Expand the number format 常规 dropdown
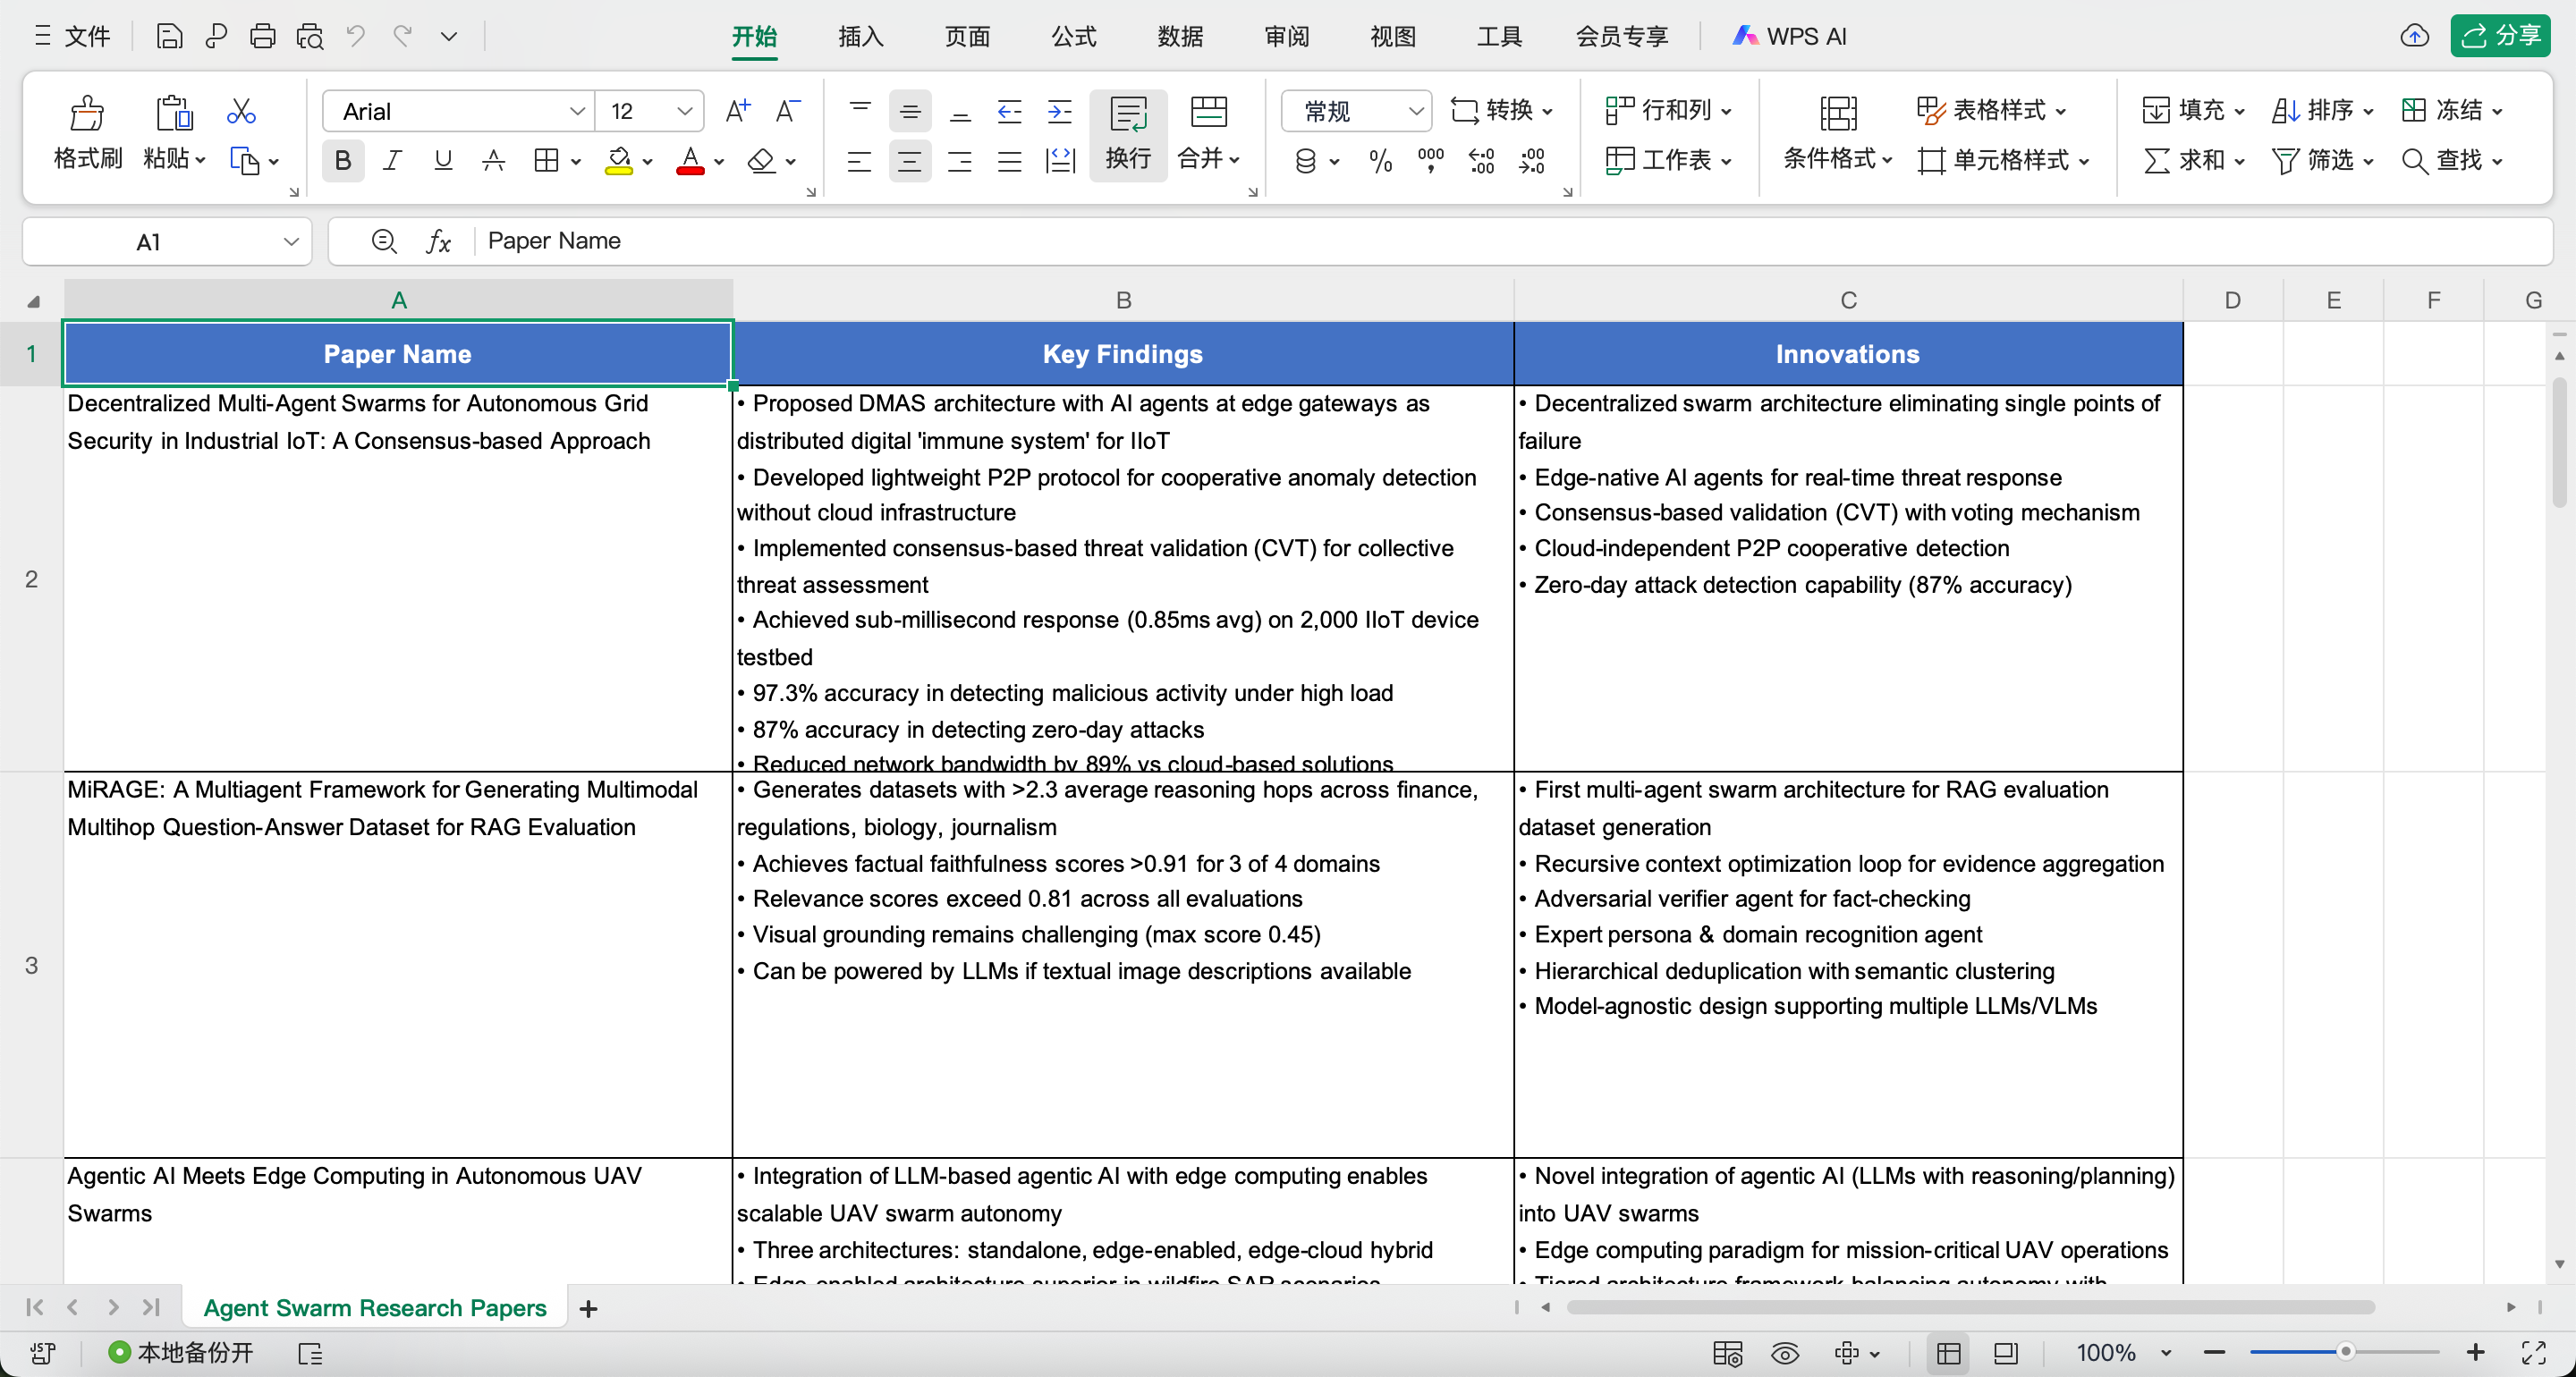The height and width of the screenshot is (1377, 2576). click(x=1415, y=111)
